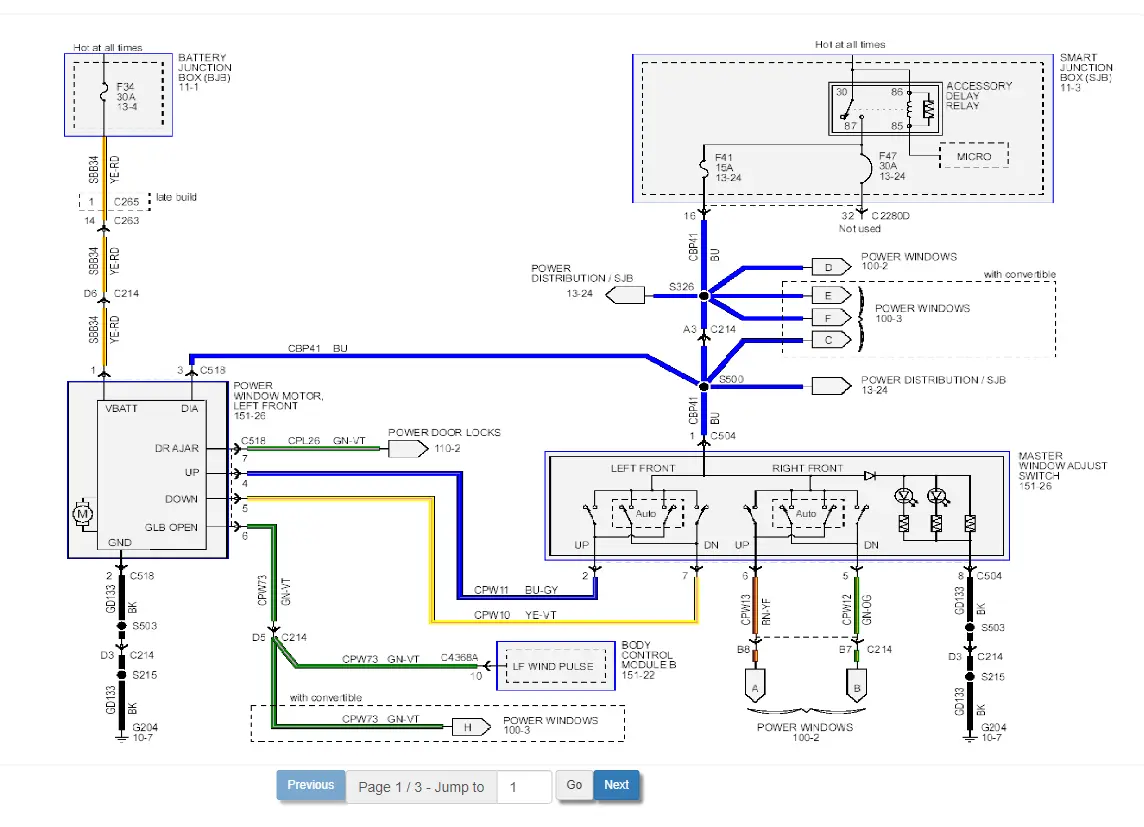Select off-page connector B below CPW12
Image resolution: width=1144 pixels, height=827 pixels.
(857, 686)
